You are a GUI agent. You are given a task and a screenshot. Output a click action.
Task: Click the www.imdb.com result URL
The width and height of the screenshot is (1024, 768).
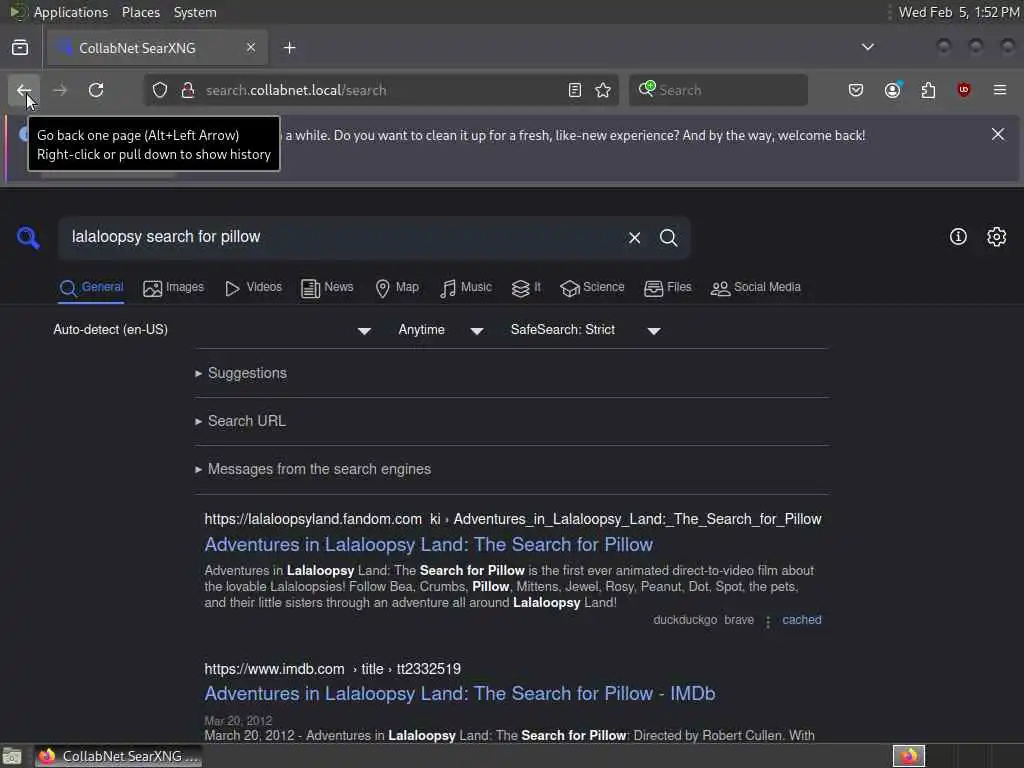[x=332, y=669]
